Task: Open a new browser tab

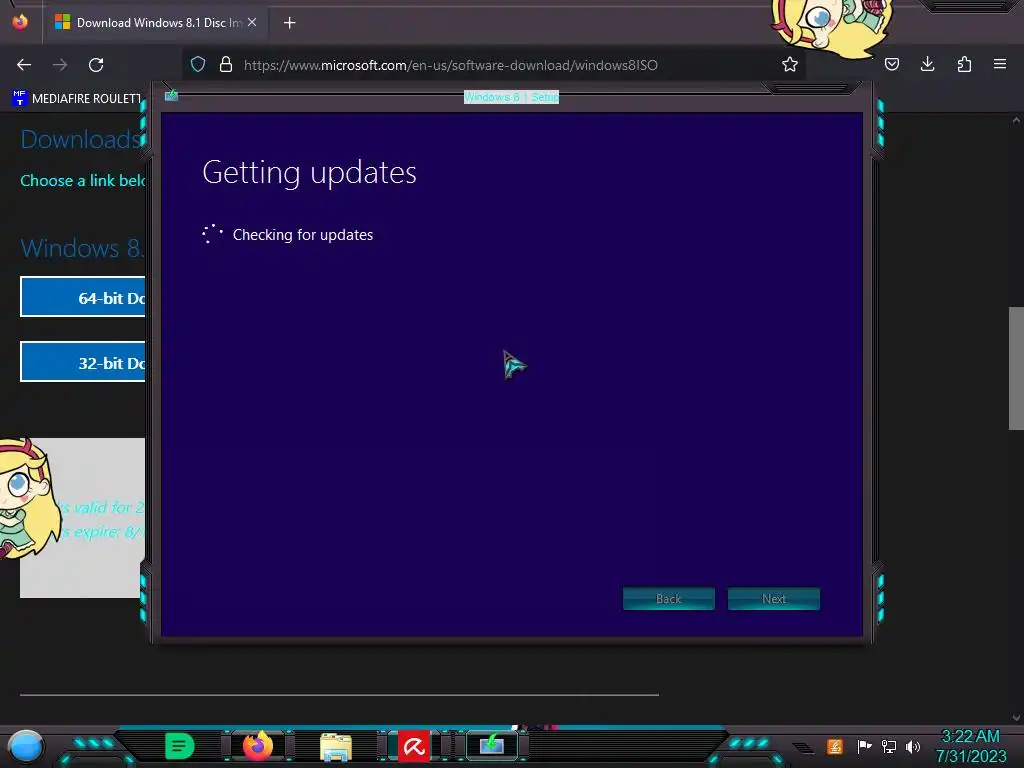Action: tap(289, 23)
